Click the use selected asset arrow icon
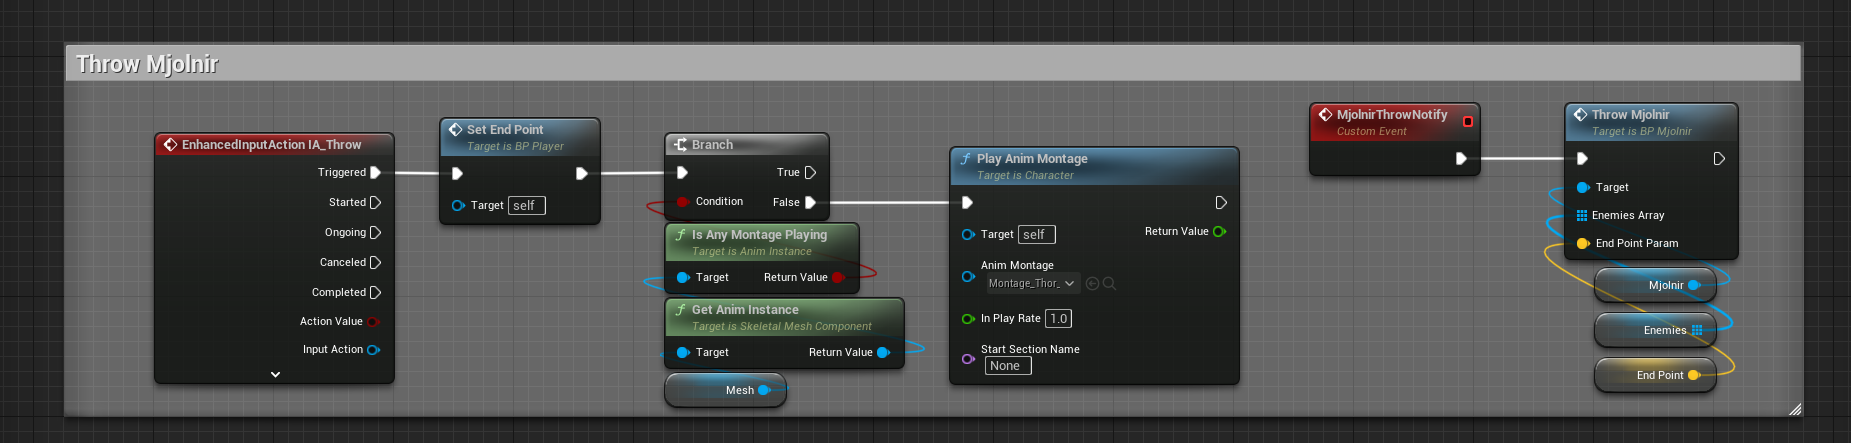1851x443 pixels. coord(1093,284)
